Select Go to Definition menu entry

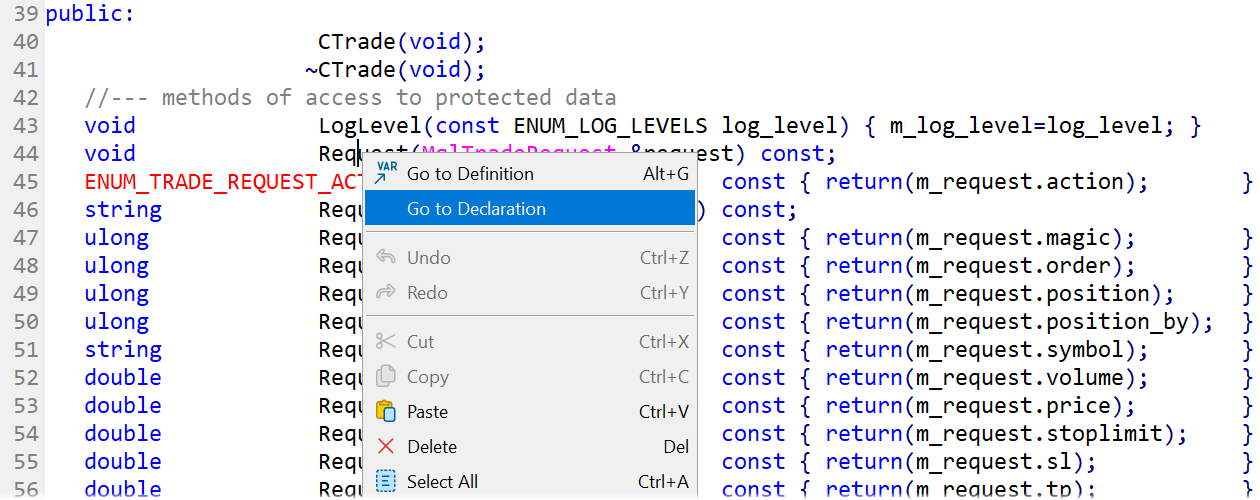[470, 174]
